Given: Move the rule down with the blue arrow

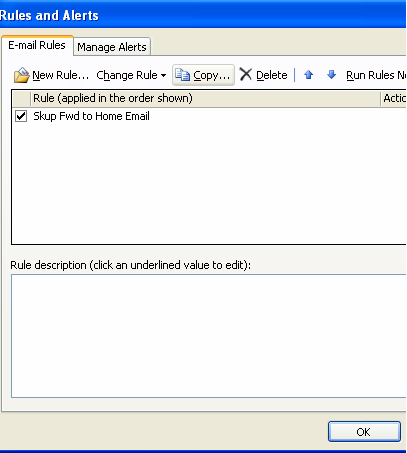Looking at the screenshot, I should click(331, 74).
